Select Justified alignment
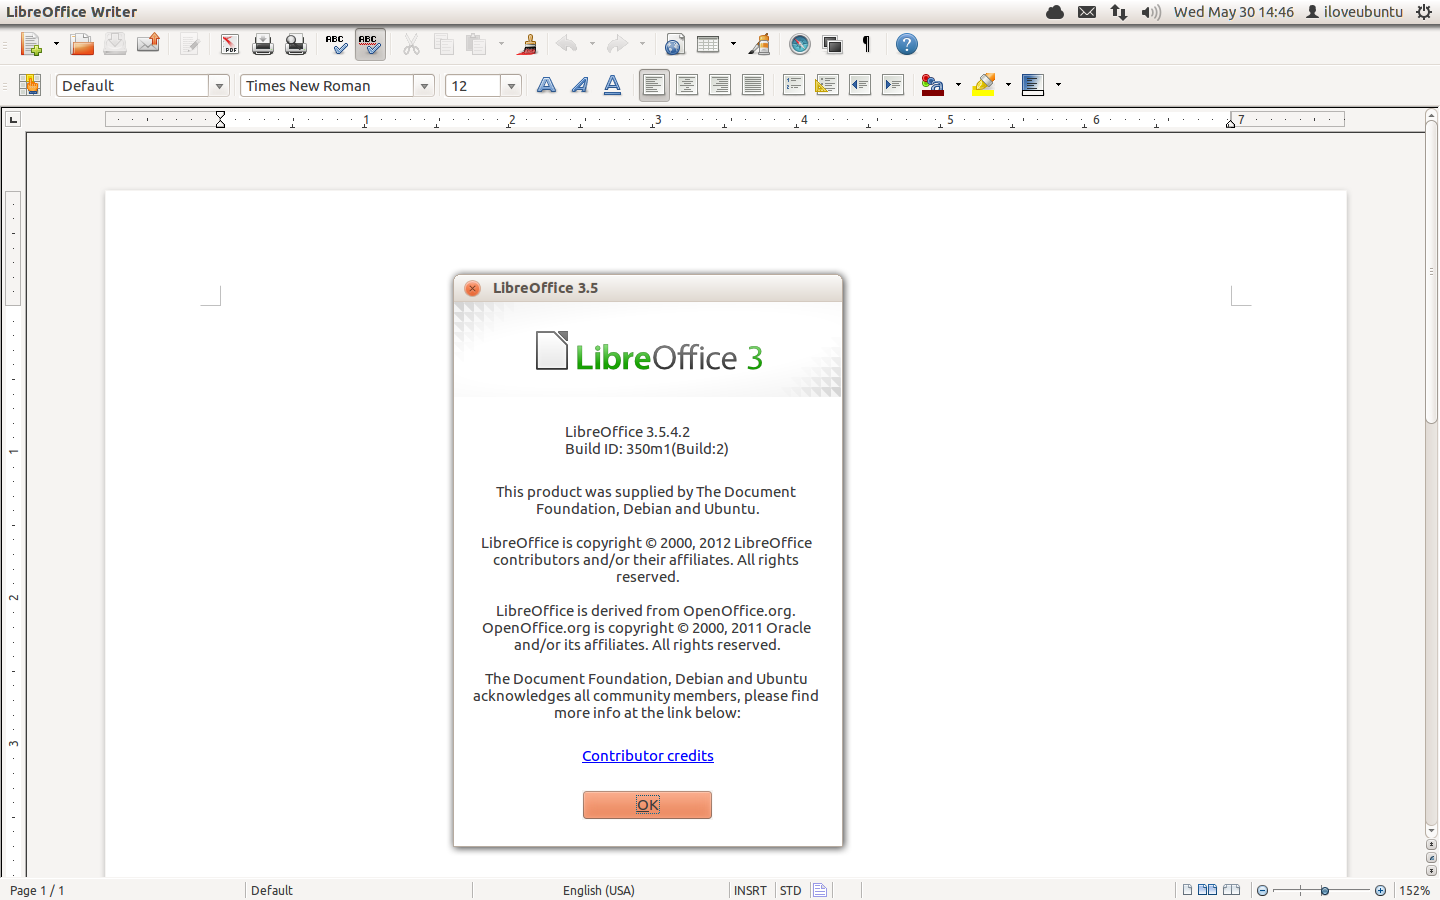 753,85
